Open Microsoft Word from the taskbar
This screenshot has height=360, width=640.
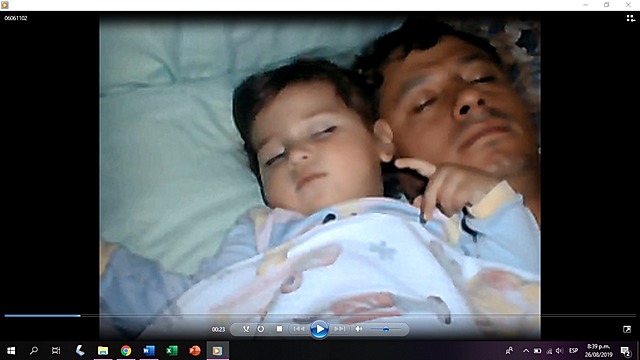click(x=149, y=350)
